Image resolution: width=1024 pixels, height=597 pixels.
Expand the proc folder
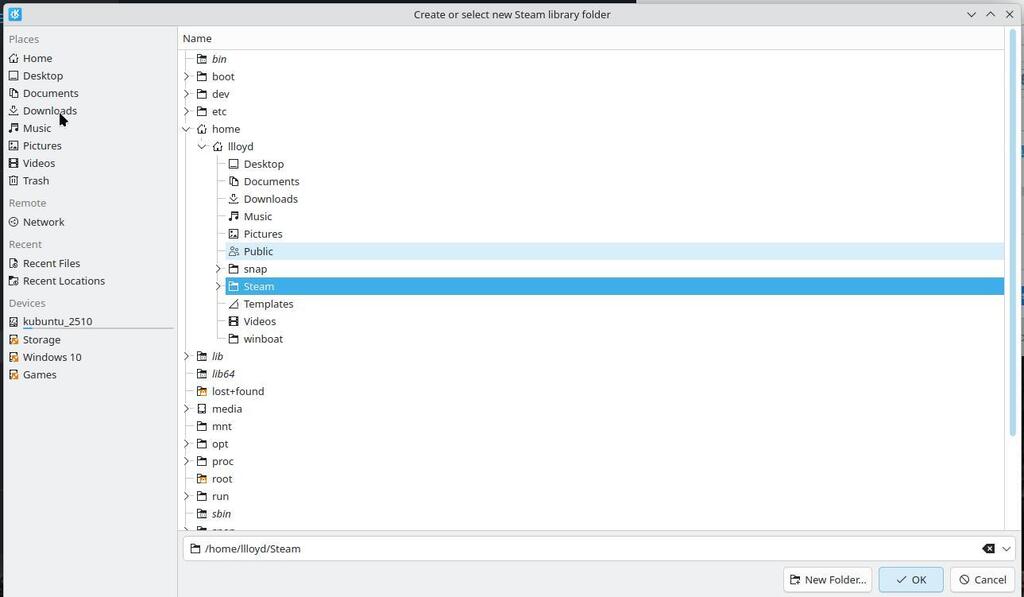(187, 461)
